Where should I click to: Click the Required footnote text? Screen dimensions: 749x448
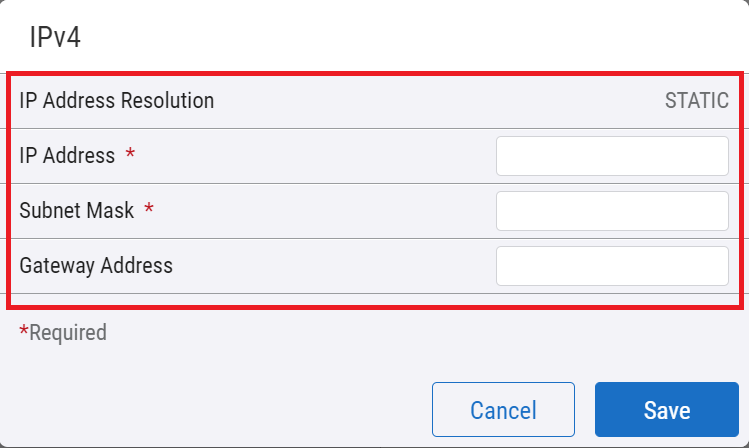coord(67,332)
